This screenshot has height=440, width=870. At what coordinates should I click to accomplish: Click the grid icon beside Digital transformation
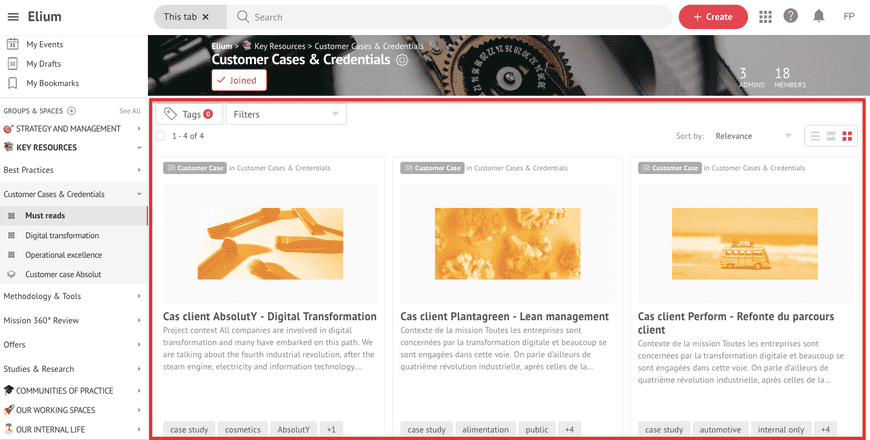point(11,235)
